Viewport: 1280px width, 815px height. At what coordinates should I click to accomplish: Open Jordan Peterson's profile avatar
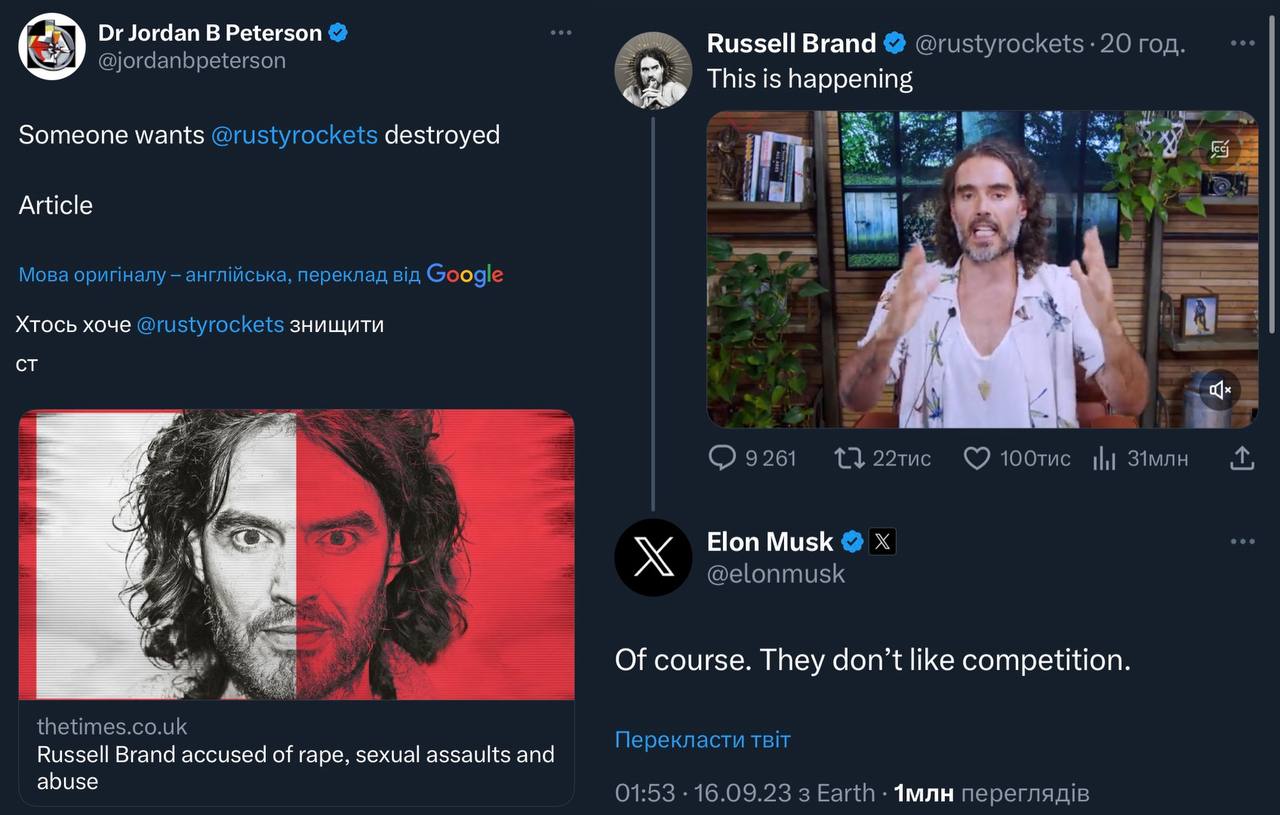(52, 46)
